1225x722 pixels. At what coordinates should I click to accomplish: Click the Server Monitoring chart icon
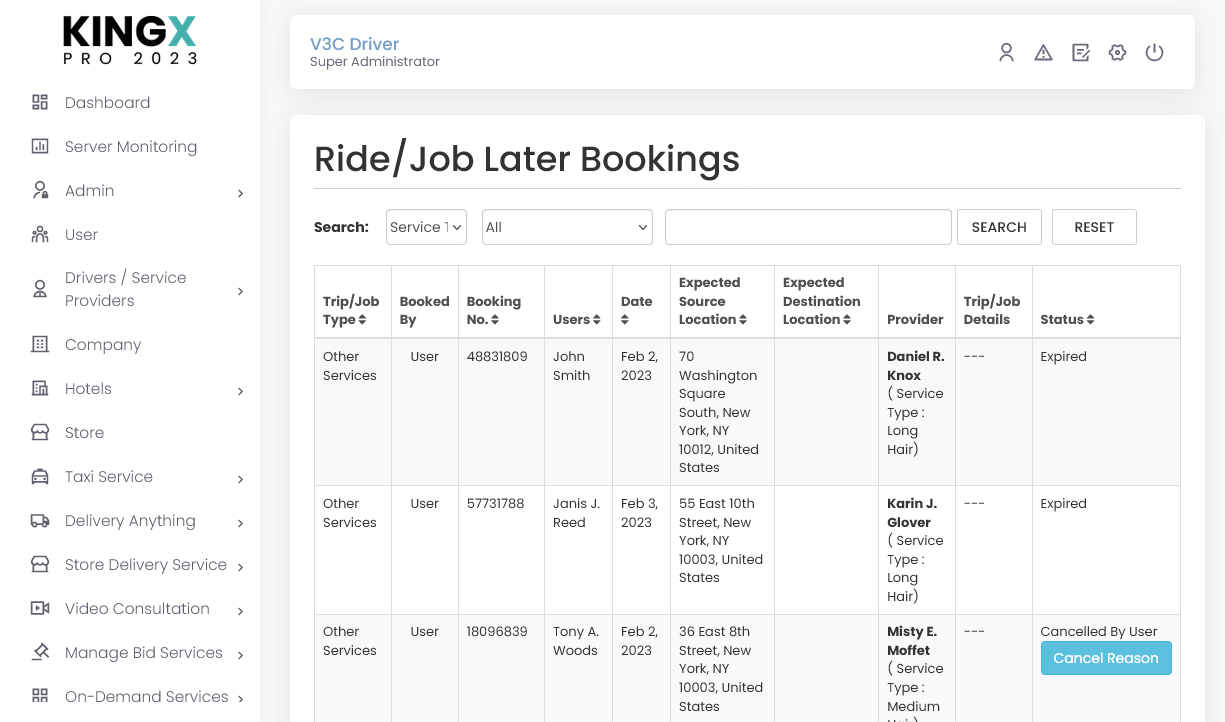pyautogui.click(x=40, y=147)
